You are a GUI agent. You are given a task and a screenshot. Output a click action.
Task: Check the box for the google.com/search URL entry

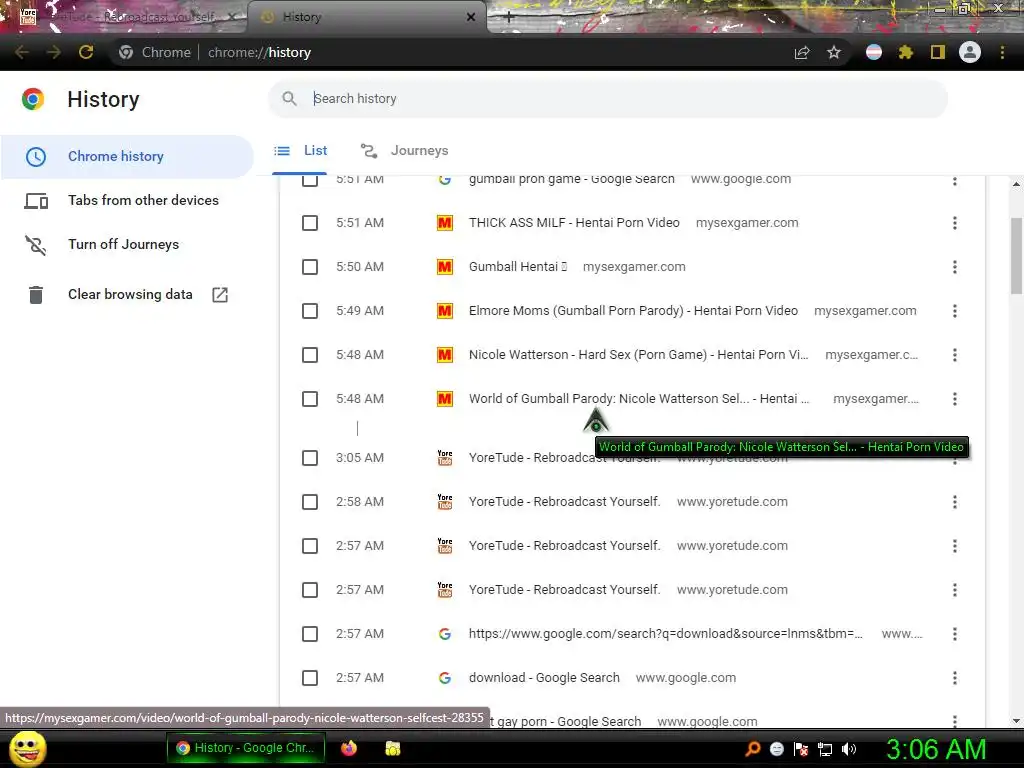310,634
